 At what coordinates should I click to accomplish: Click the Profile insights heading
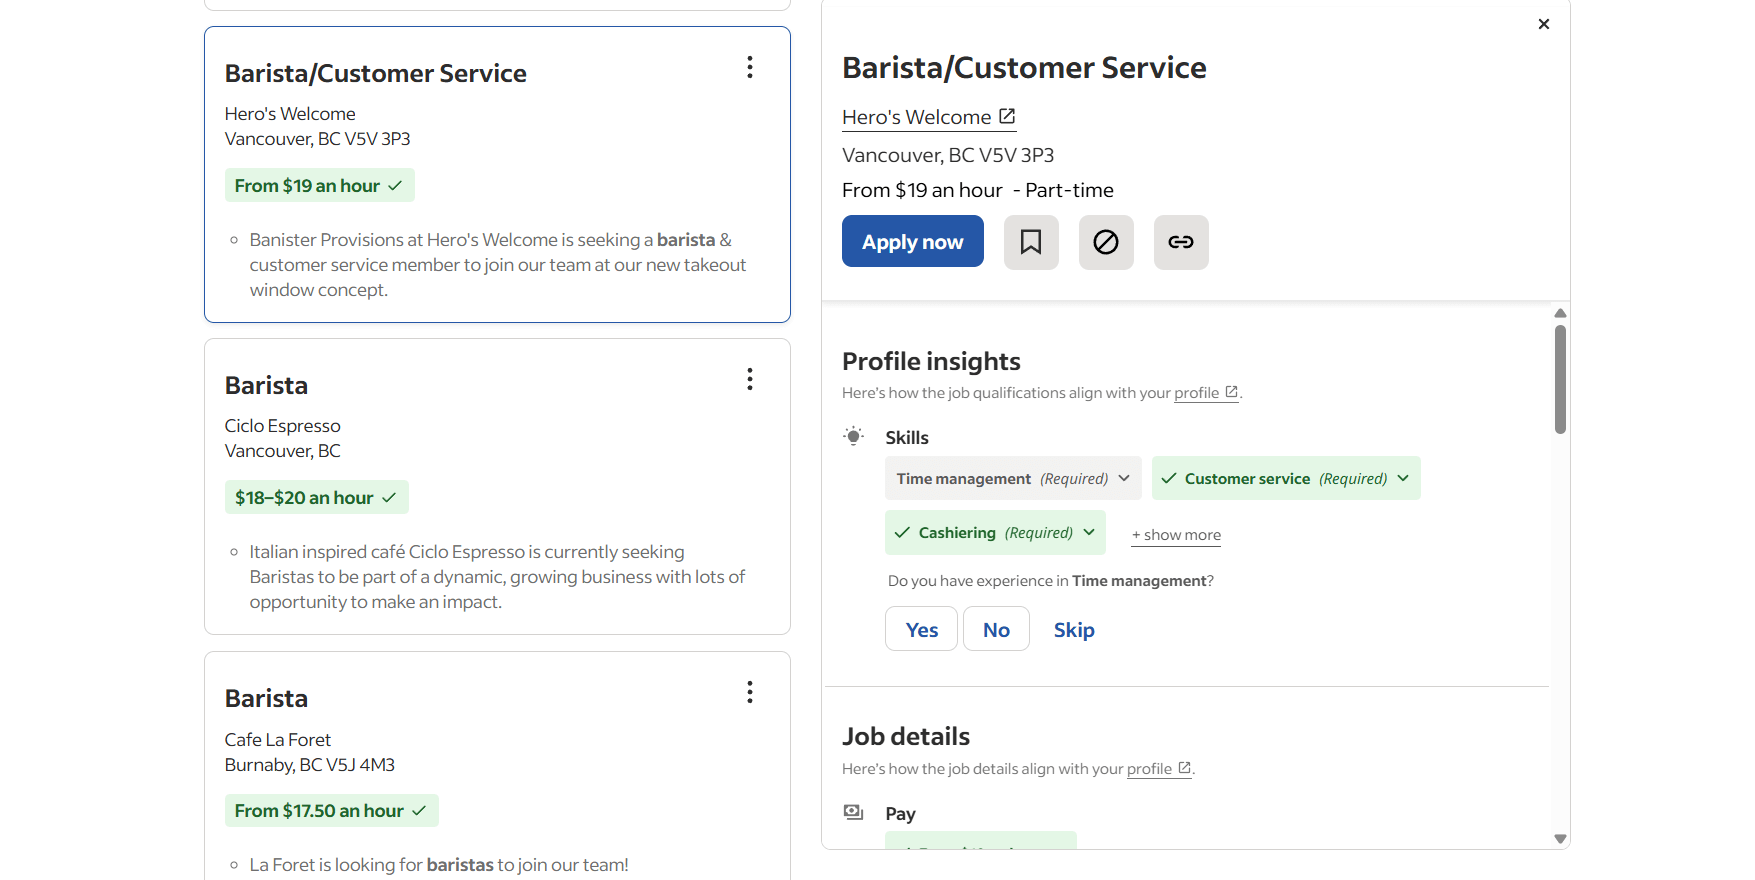(931, 361)
